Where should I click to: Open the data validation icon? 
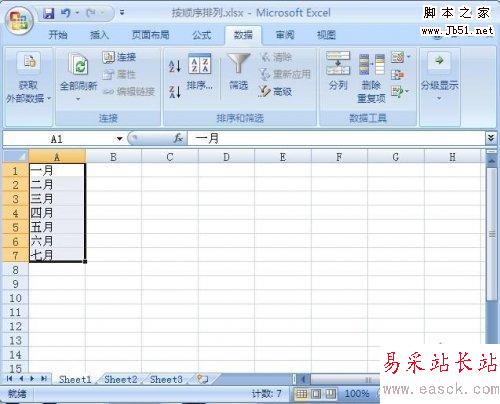tap(397, 58)
